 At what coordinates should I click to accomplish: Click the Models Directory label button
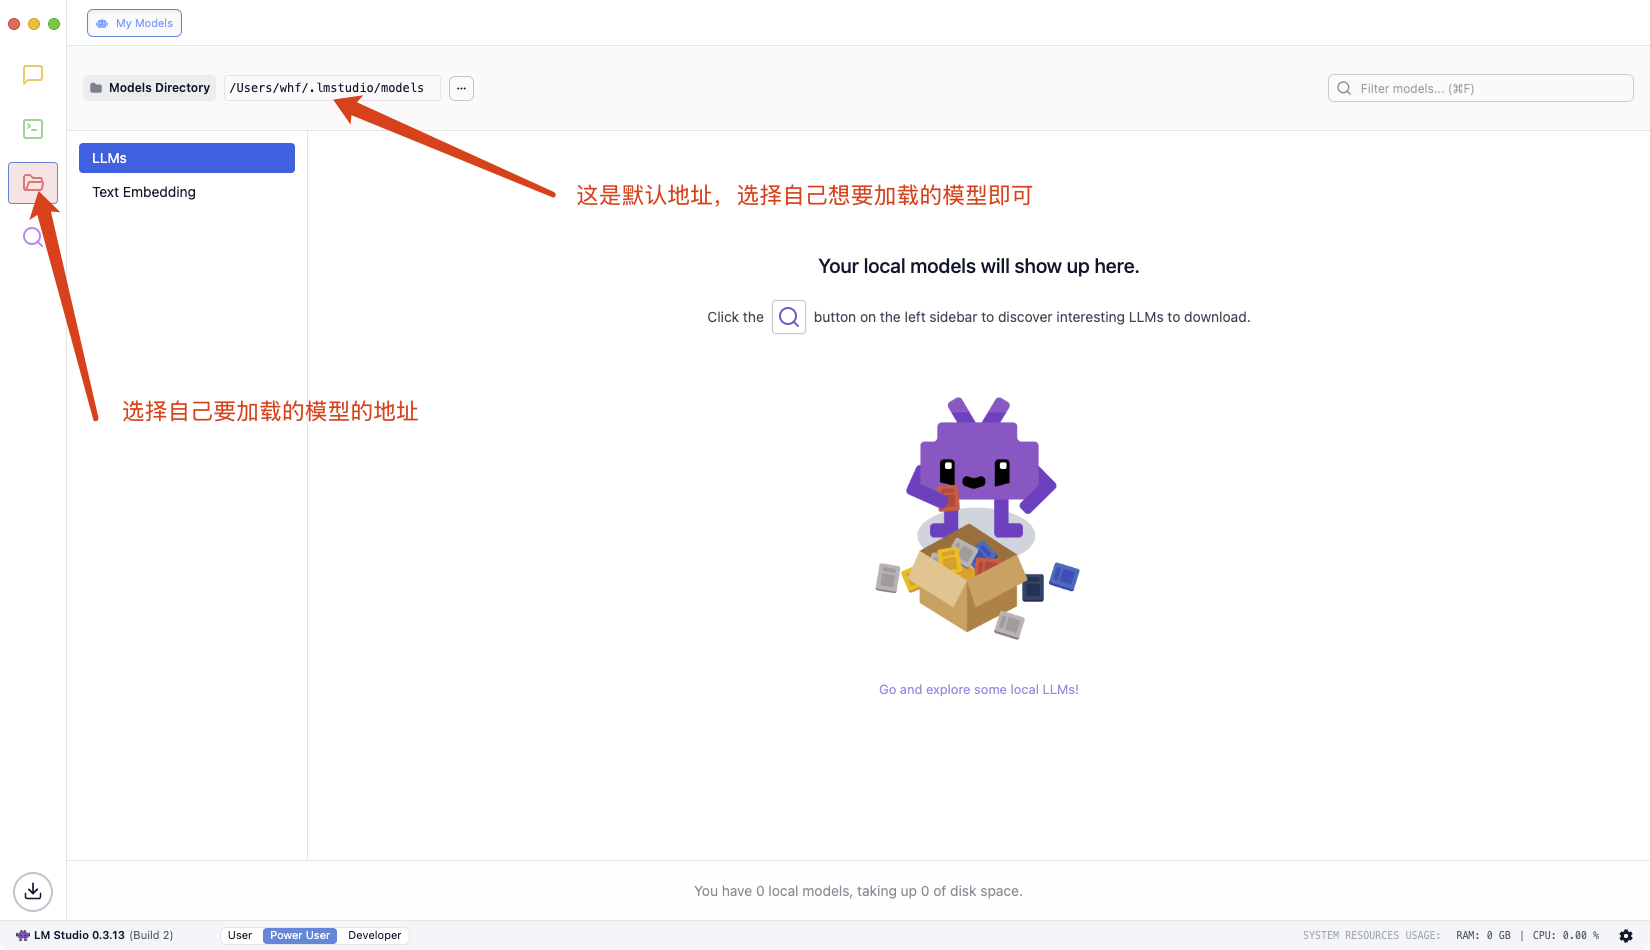pyautogui.click(x=150, y=88)
